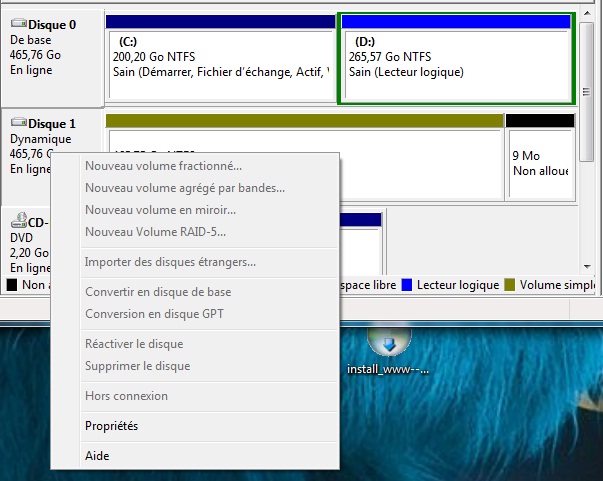
Task: Click Hors connexion in the context menu
Action: coord(126,396)
